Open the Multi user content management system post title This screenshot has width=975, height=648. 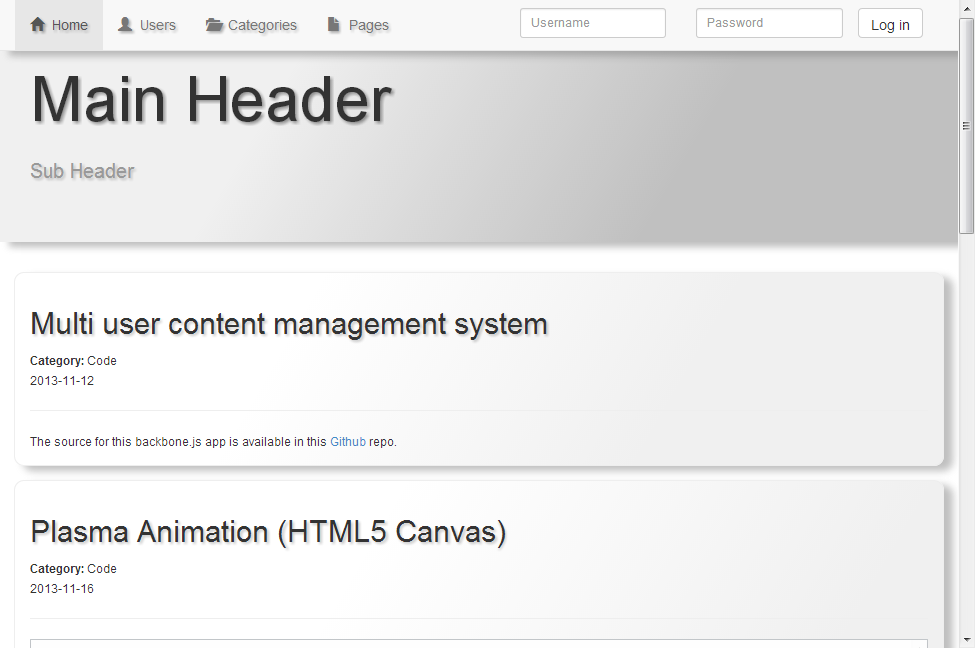point(289,324)
